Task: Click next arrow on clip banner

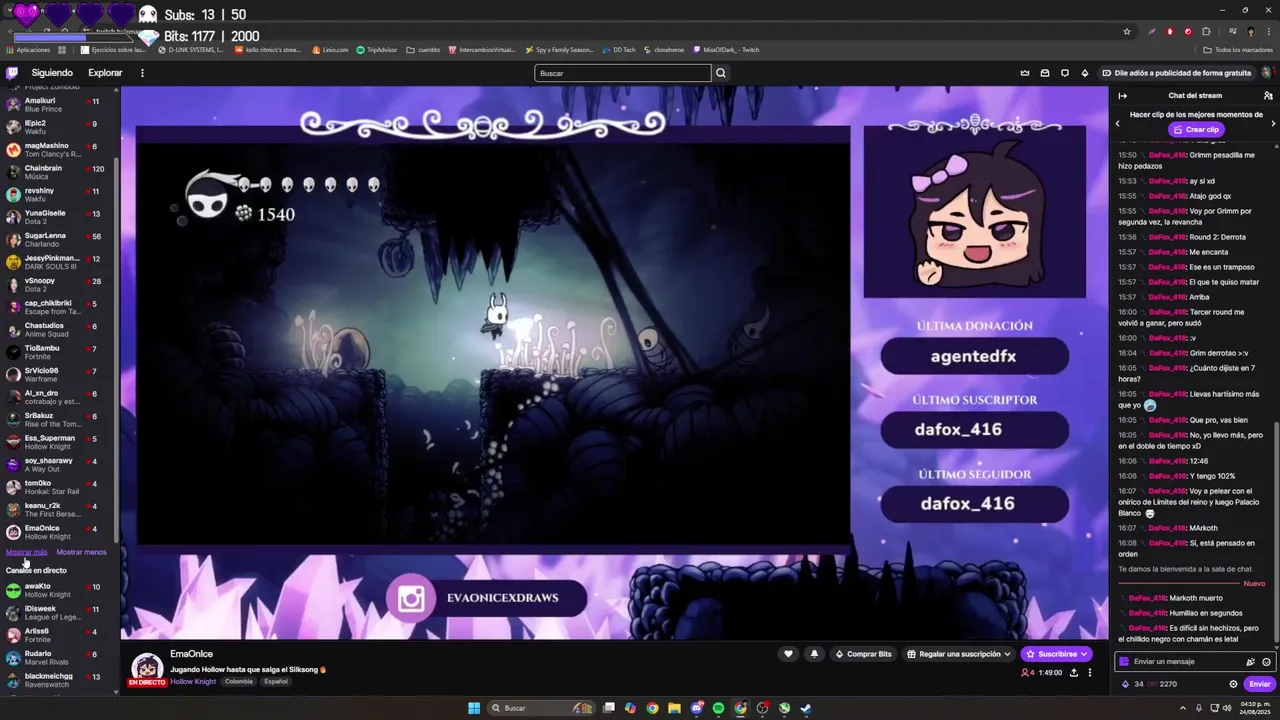Action: (x=1273, y=123)
